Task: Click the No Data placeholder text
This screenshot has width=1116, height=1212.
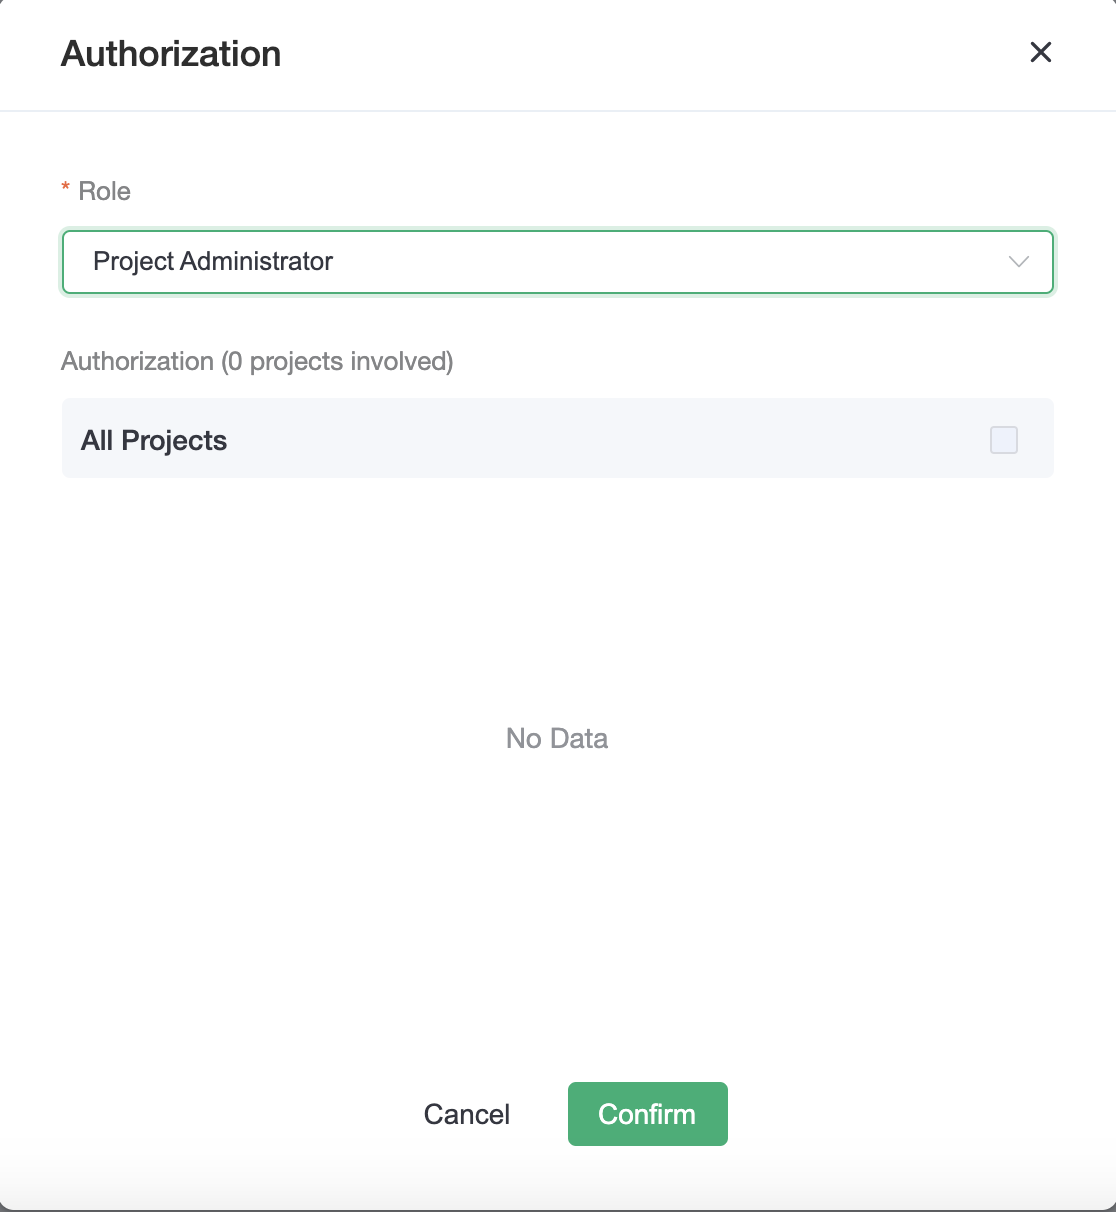Action: 557,738
